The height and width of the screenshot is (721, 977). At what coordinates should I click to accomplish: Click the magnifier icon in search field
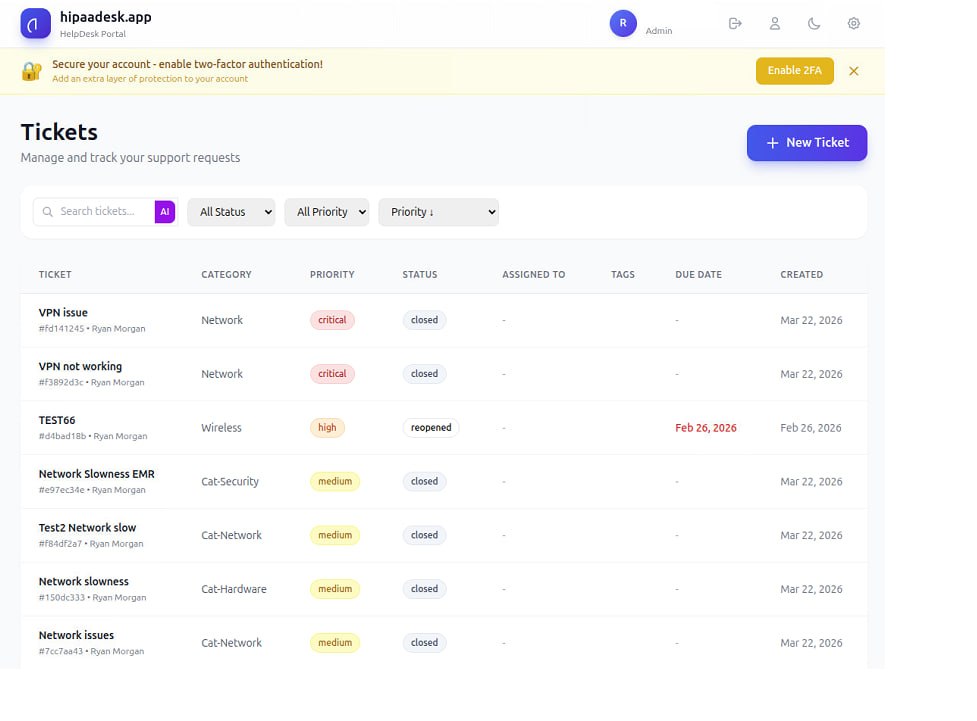pos(47,211)
